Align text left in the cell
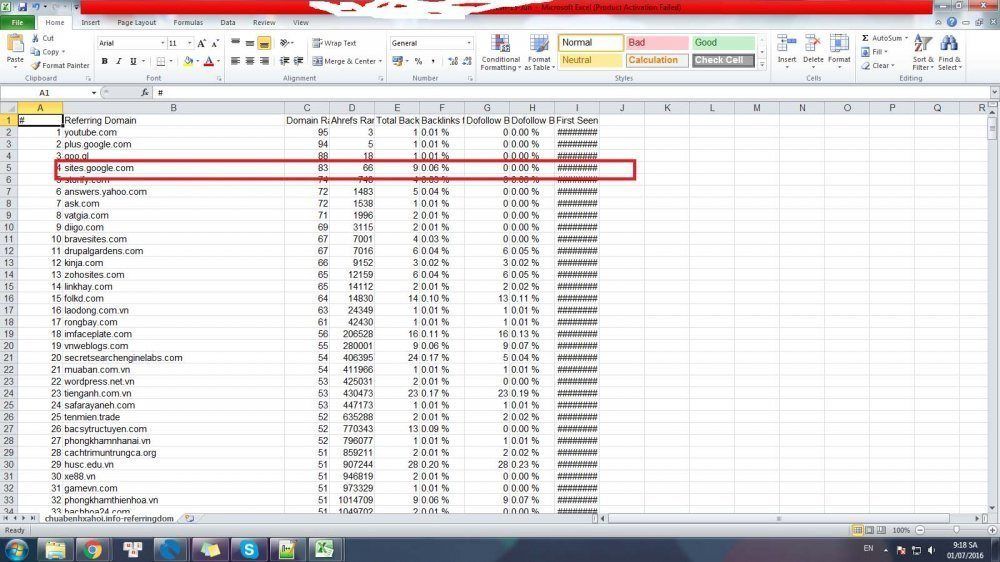Screen dimensions: 1000x562 [x=235, y=61]
